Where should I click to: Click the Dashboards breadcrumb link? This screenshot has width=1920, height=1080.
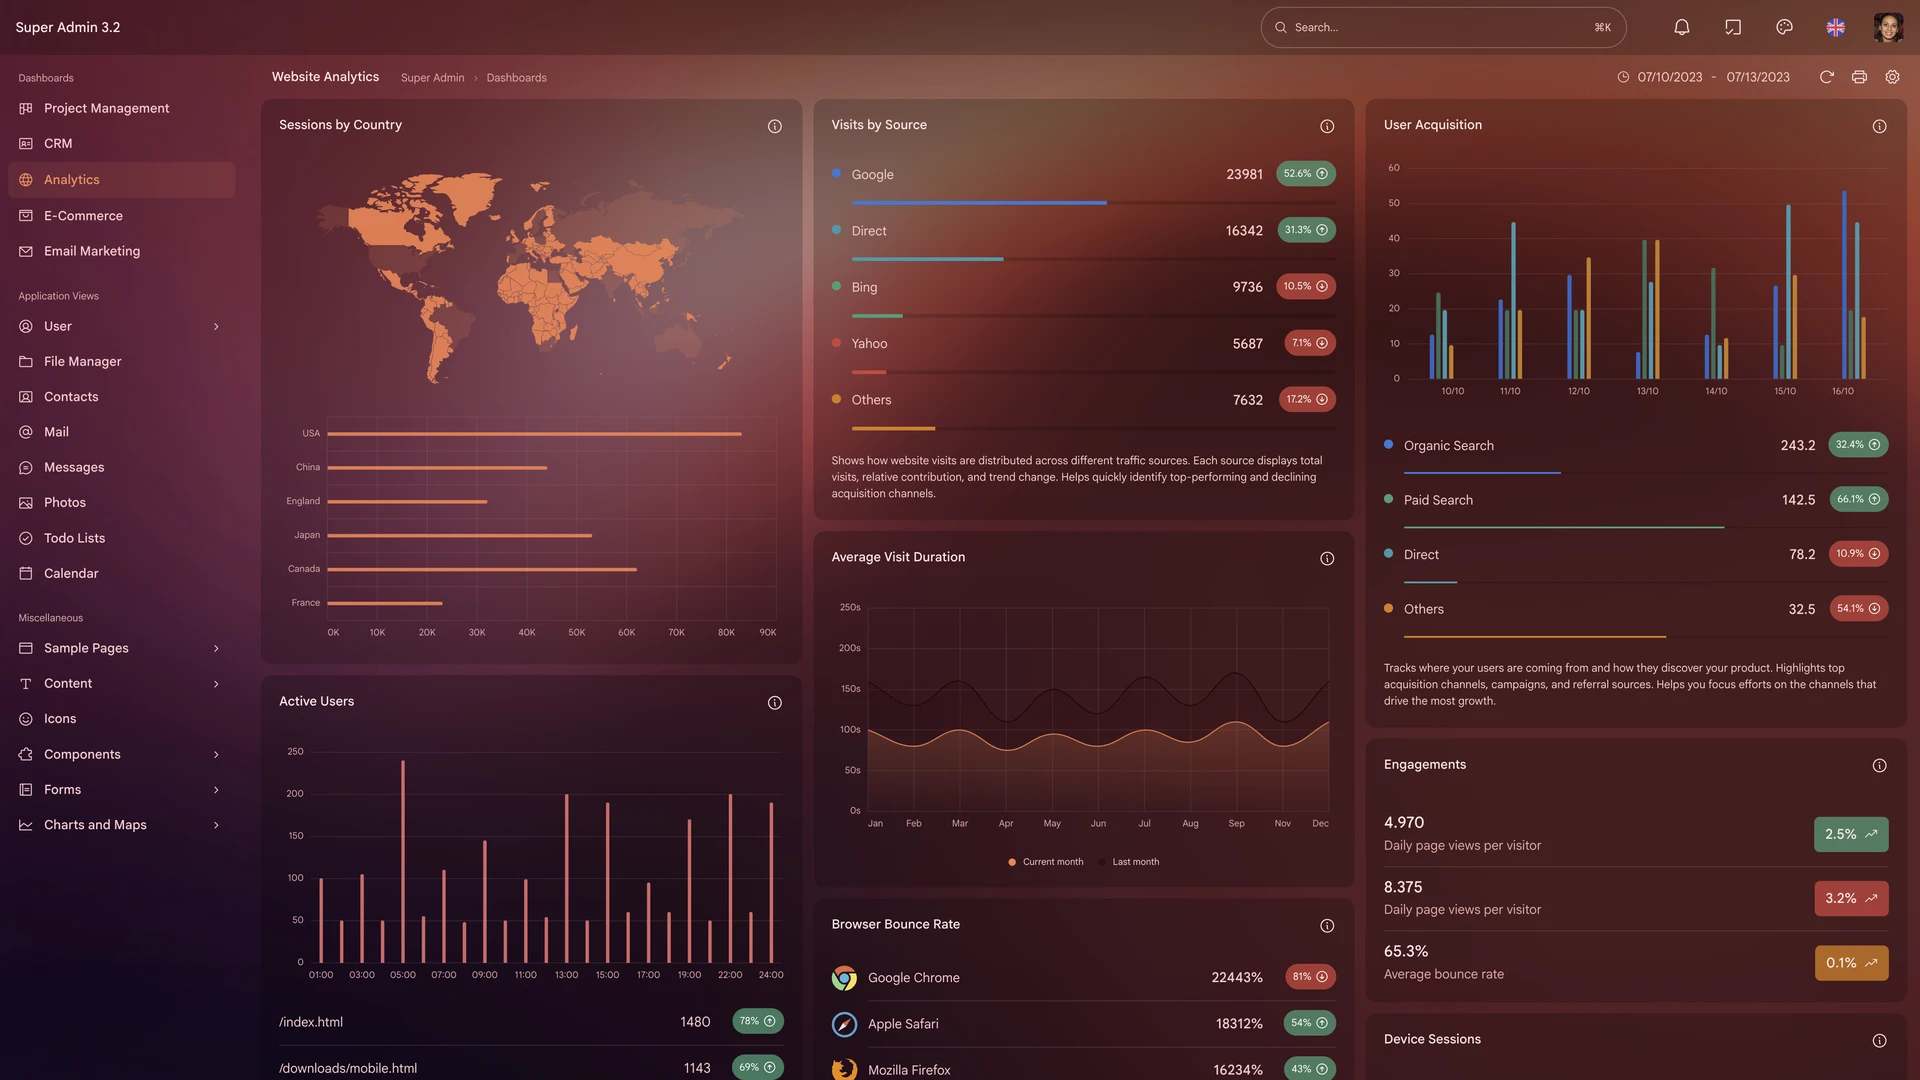pos(516,78)
